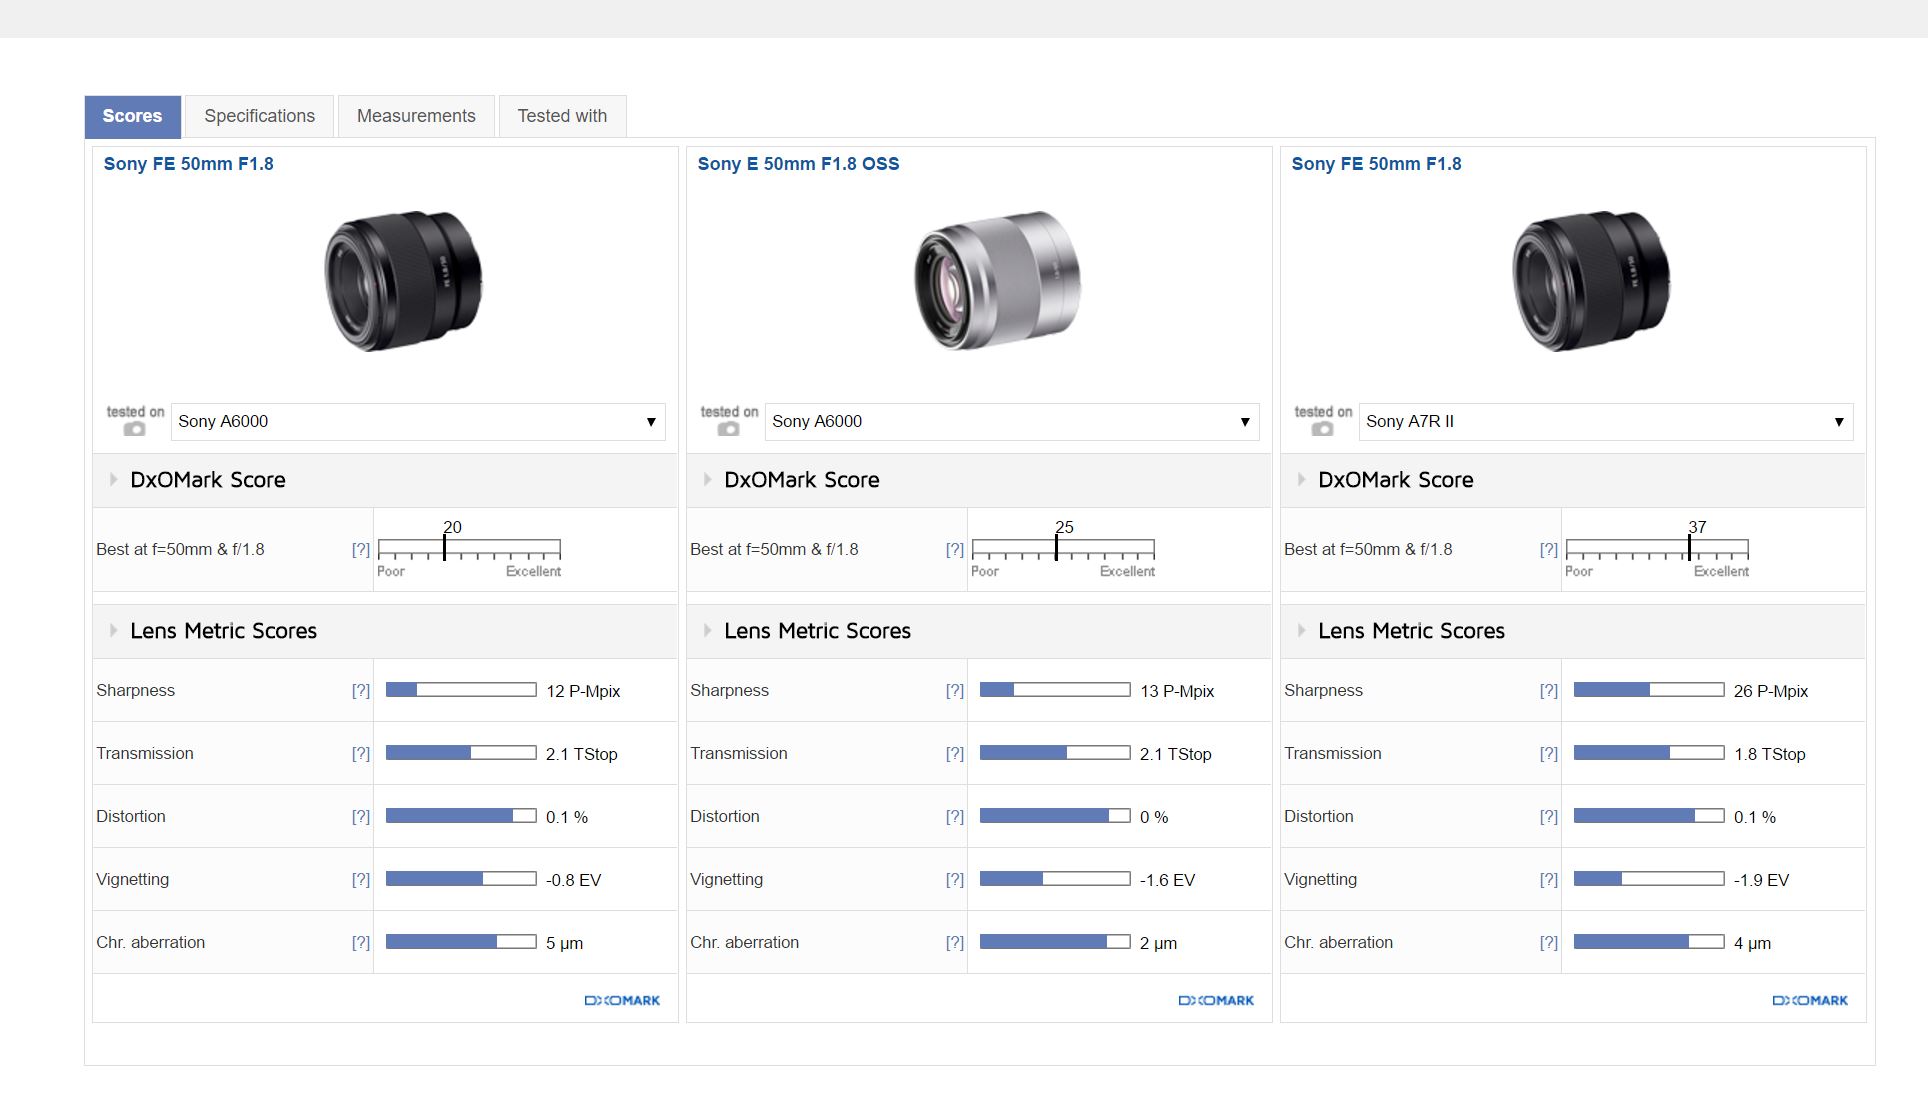Click Vignetting help [?] in first column
The width and height of the screenshot is (1928, 1110).
tap(361, 880)
